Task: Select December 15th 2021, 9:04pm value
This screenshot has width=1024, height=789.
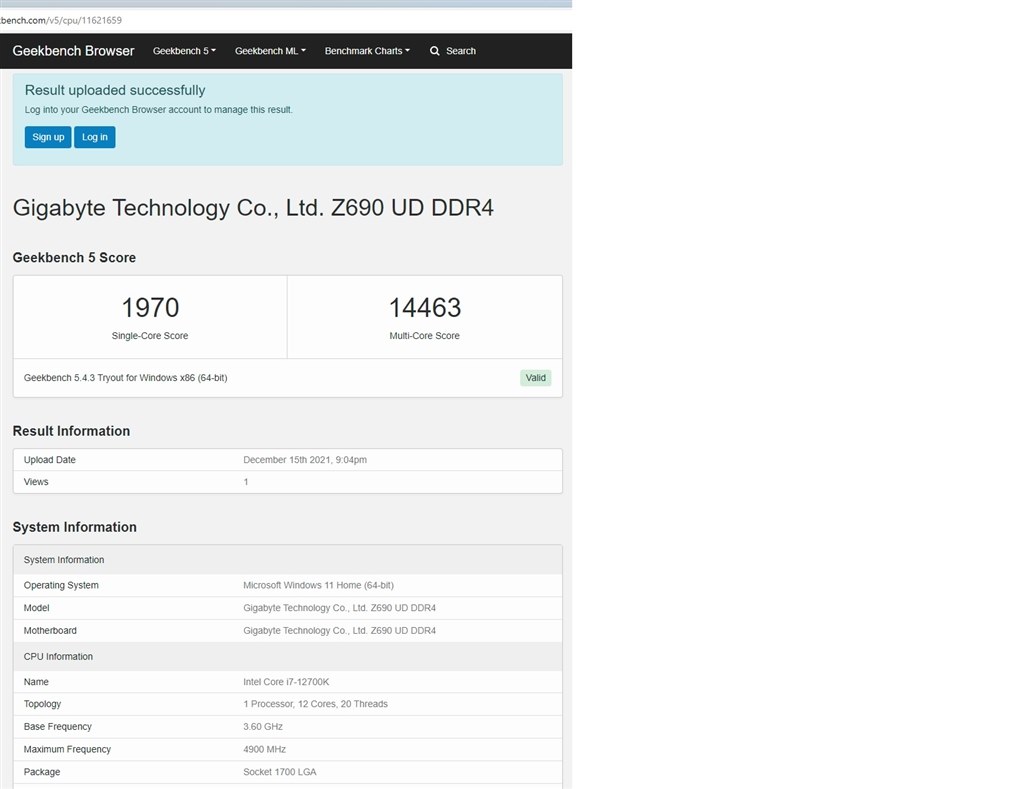Action: pos(305,460)
